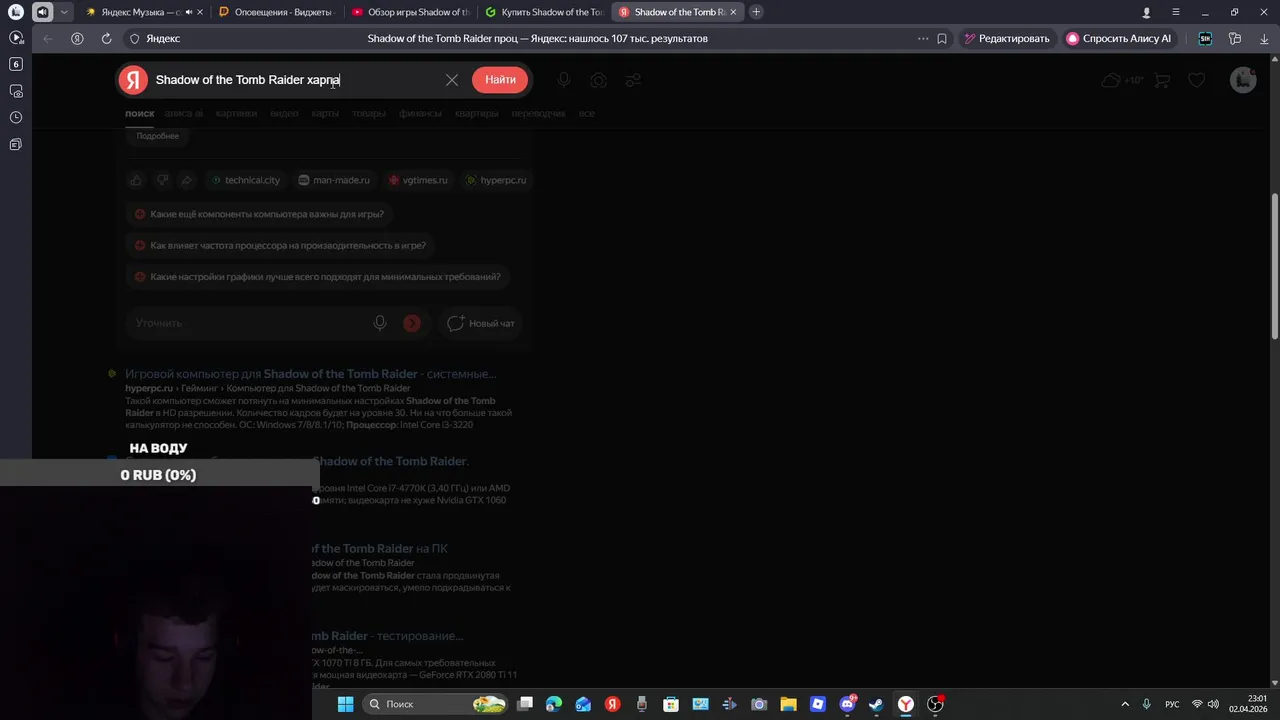Open the все tab in search categories

pos(587,113)
